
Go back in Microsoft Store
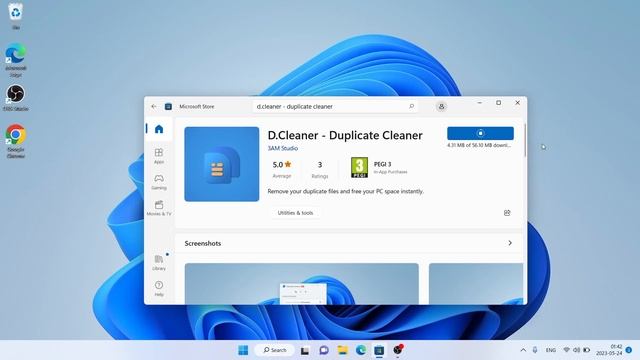154,107
